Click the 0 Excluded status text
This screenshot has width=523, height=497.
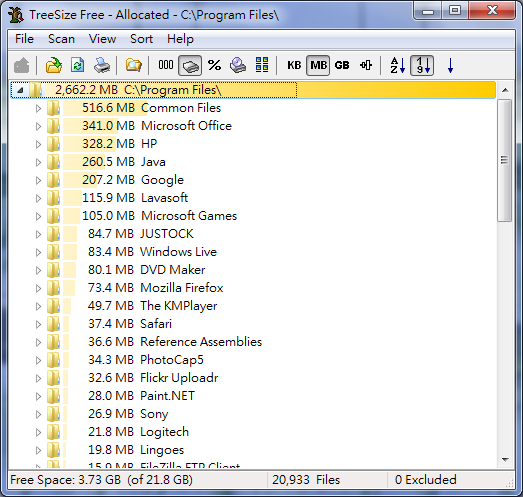[425, 480]
